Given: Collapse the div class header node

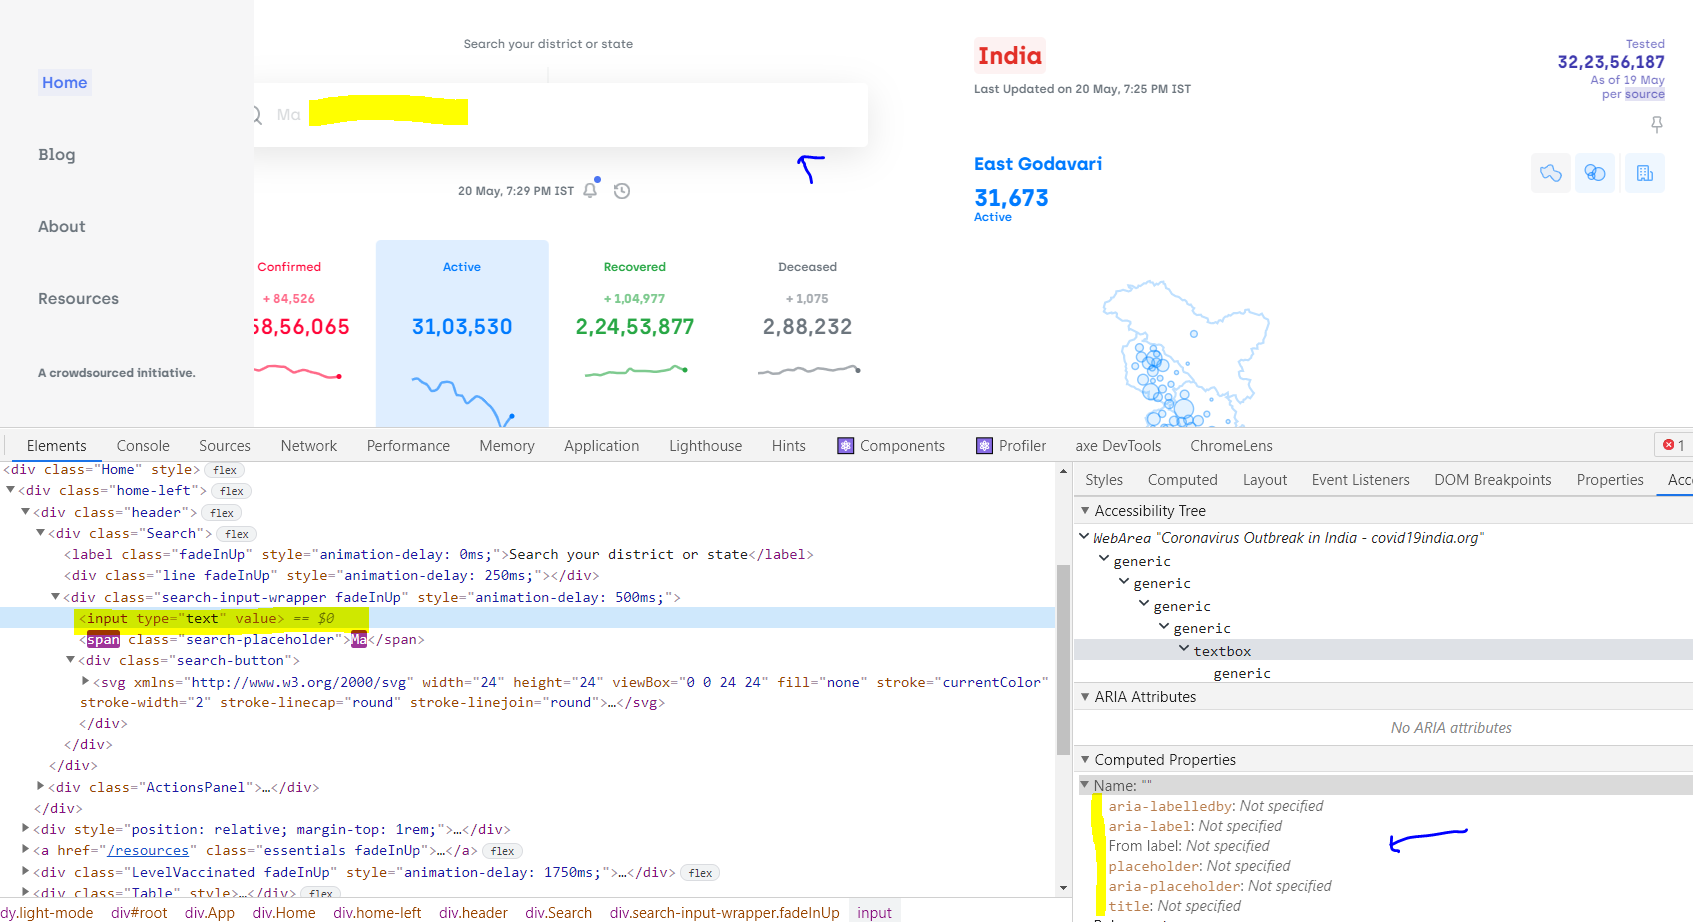Looking at the screenshot, I should (26, 511).
